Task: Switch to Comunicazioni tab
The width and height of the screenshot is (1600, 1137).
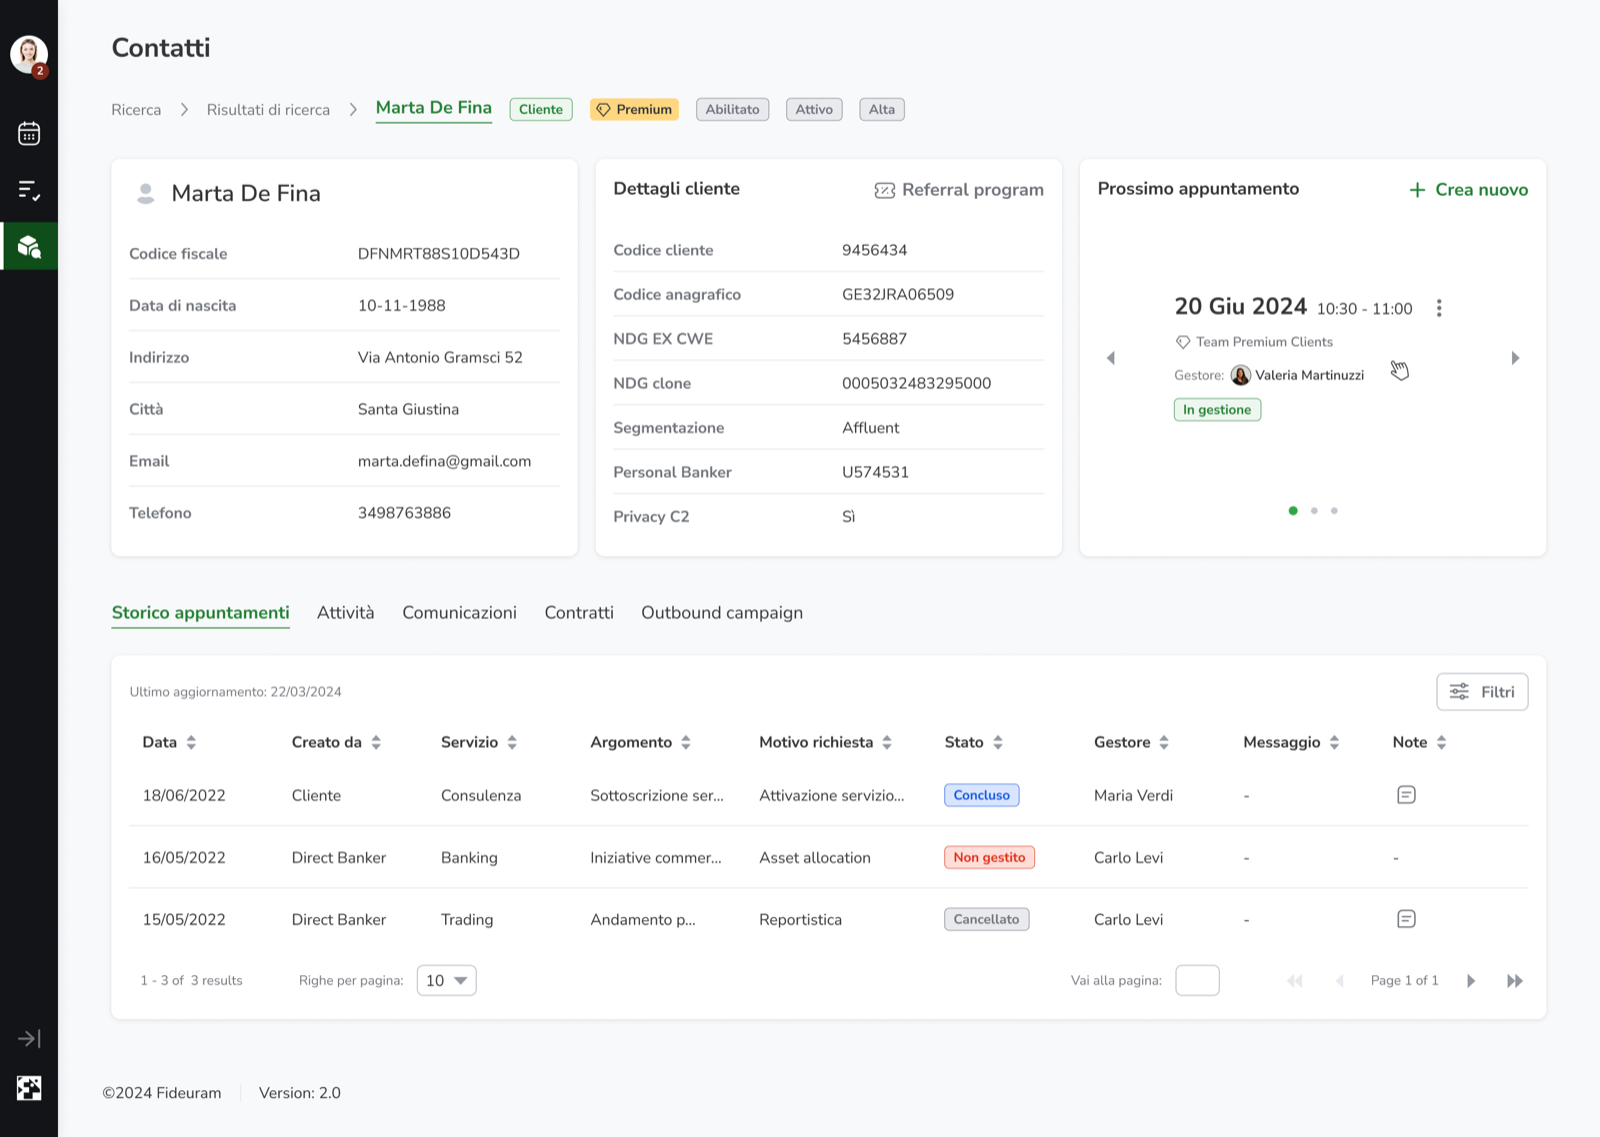Action: (x=460, y=613)
